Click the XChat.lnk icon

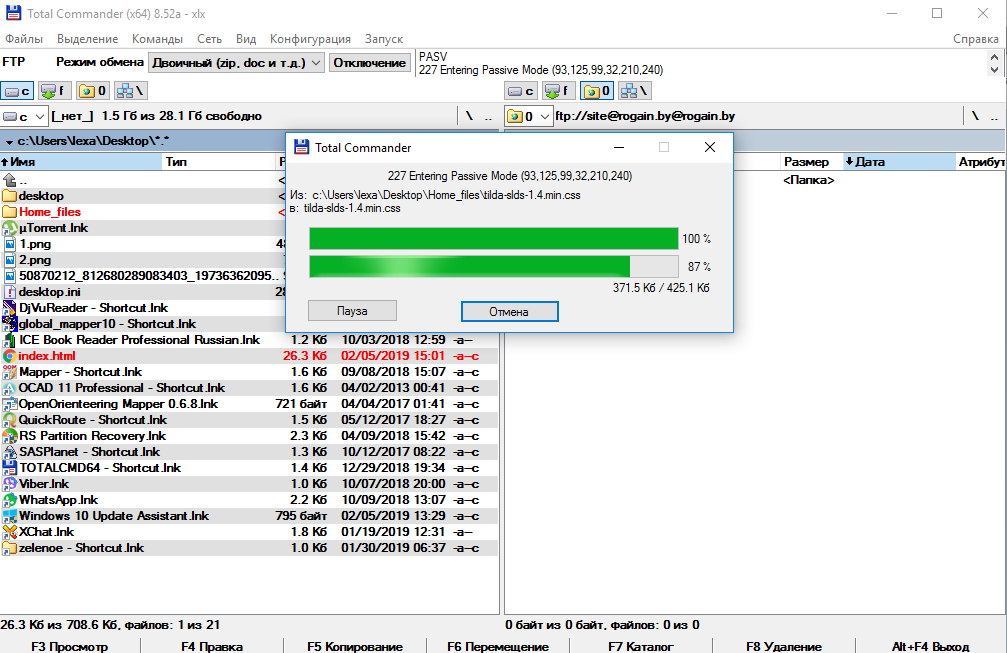(x=10, y=532)
